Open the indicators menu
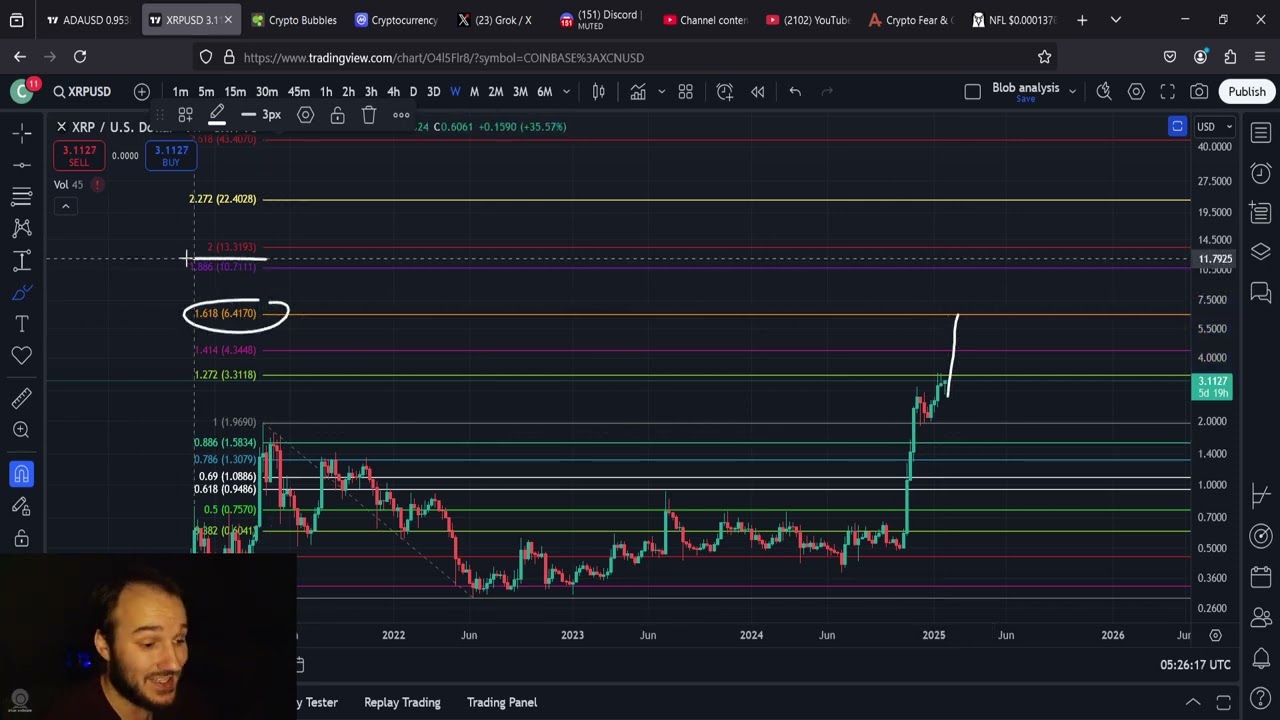1280x720 pixels. (637, 92)
